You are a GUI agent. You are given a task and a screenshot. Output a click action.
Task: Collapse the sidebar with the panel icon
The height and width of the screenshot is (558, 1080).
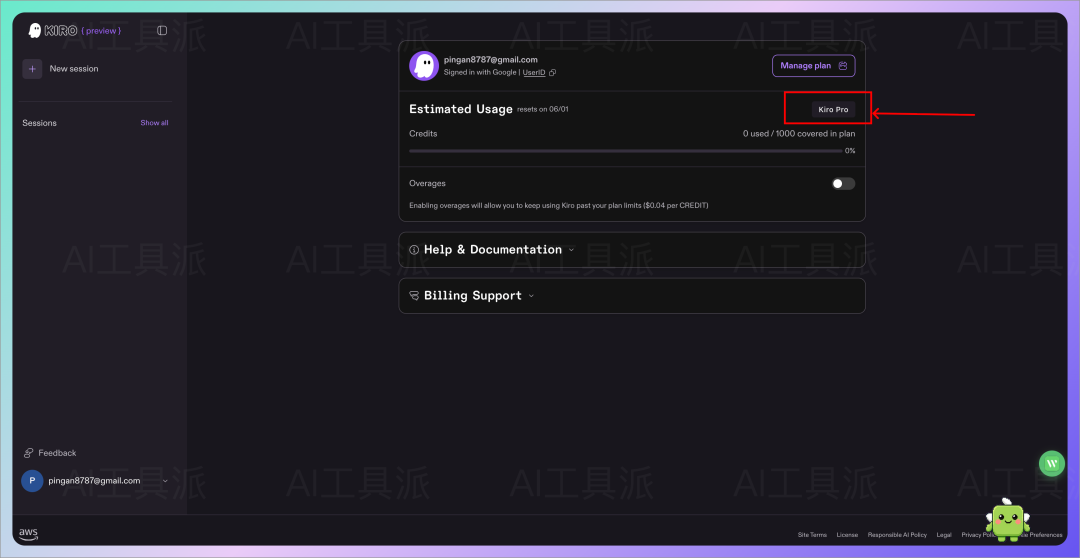pos(162,30)
